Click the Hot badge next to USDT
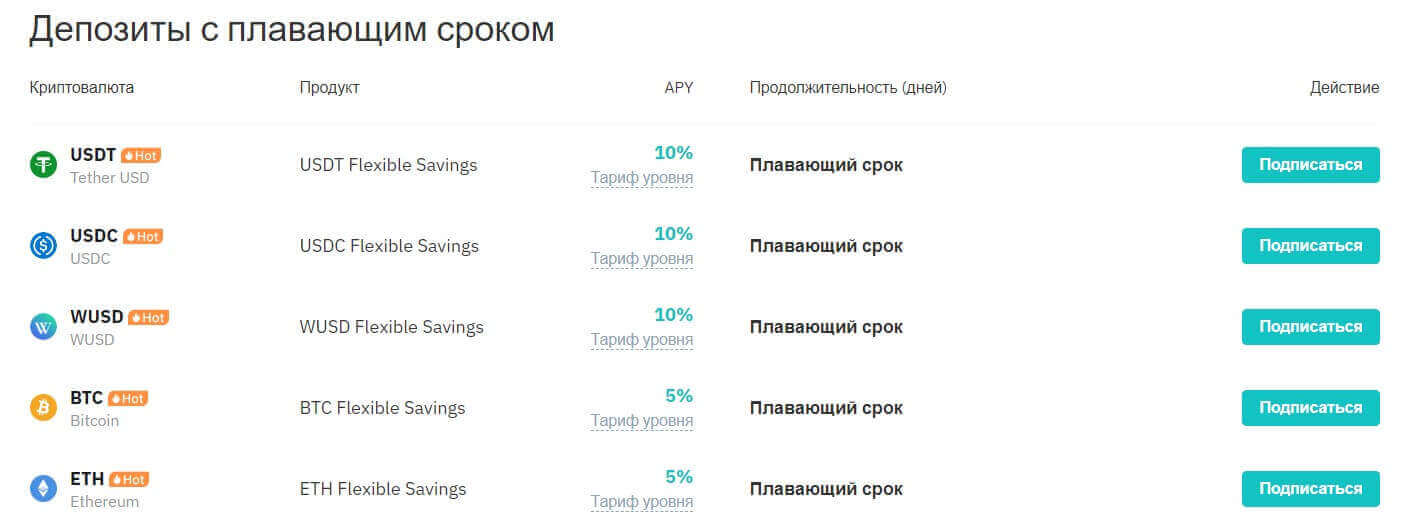The width and height of the screenshot is (1412, 532). (141, 156)
